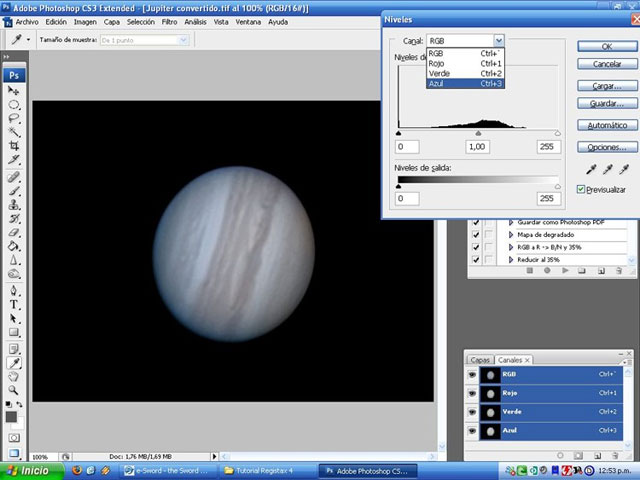Click the midtone gray input slider
Image resolution: width=640 pixels, height=480 pixels.
(478, 132)
